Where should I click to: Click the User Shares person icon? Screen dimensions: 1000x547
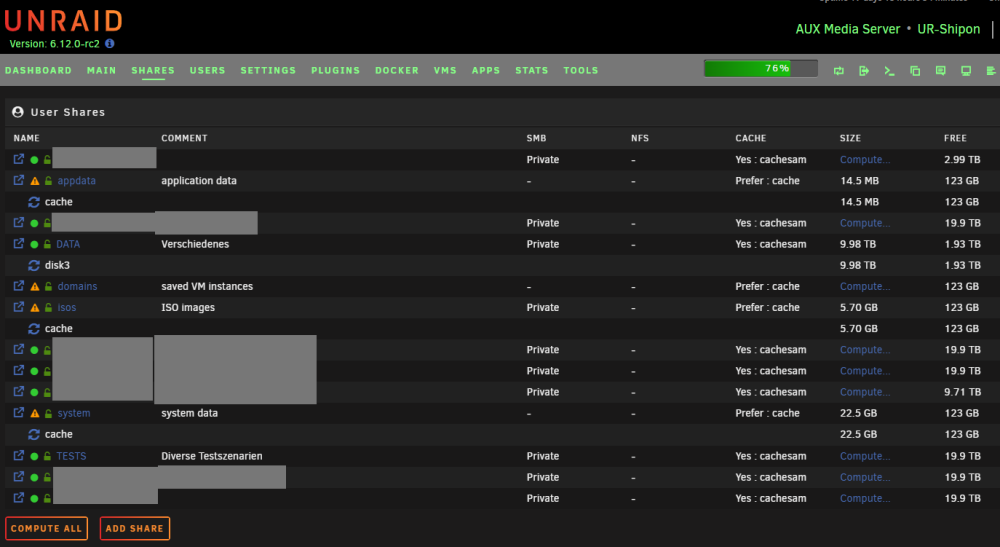[x=18, y=112]
